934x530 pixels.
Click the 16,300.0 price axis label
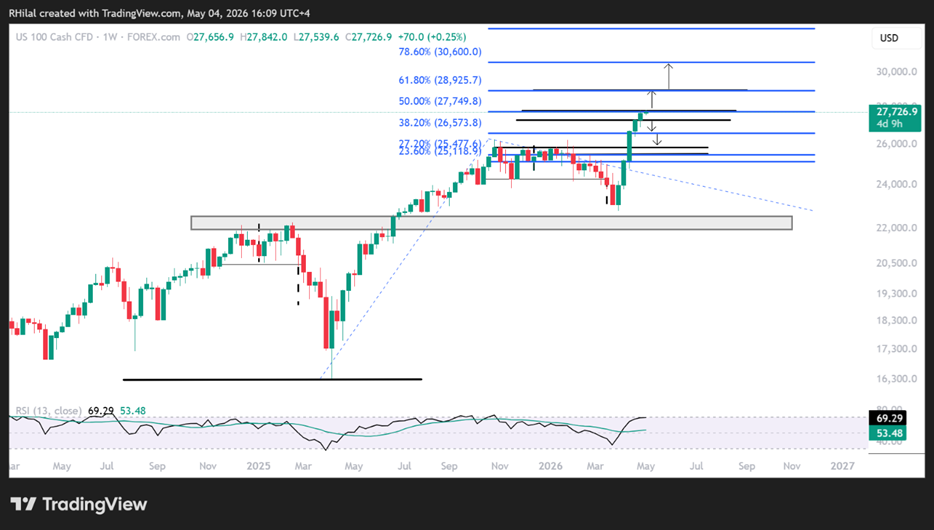pos(896,379)
